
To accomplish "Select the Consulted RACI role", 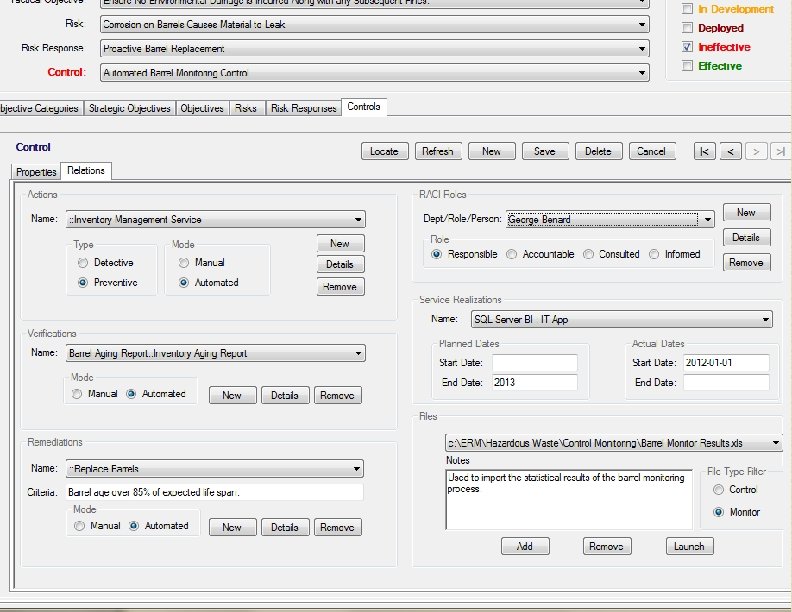I will coord(588,254).
